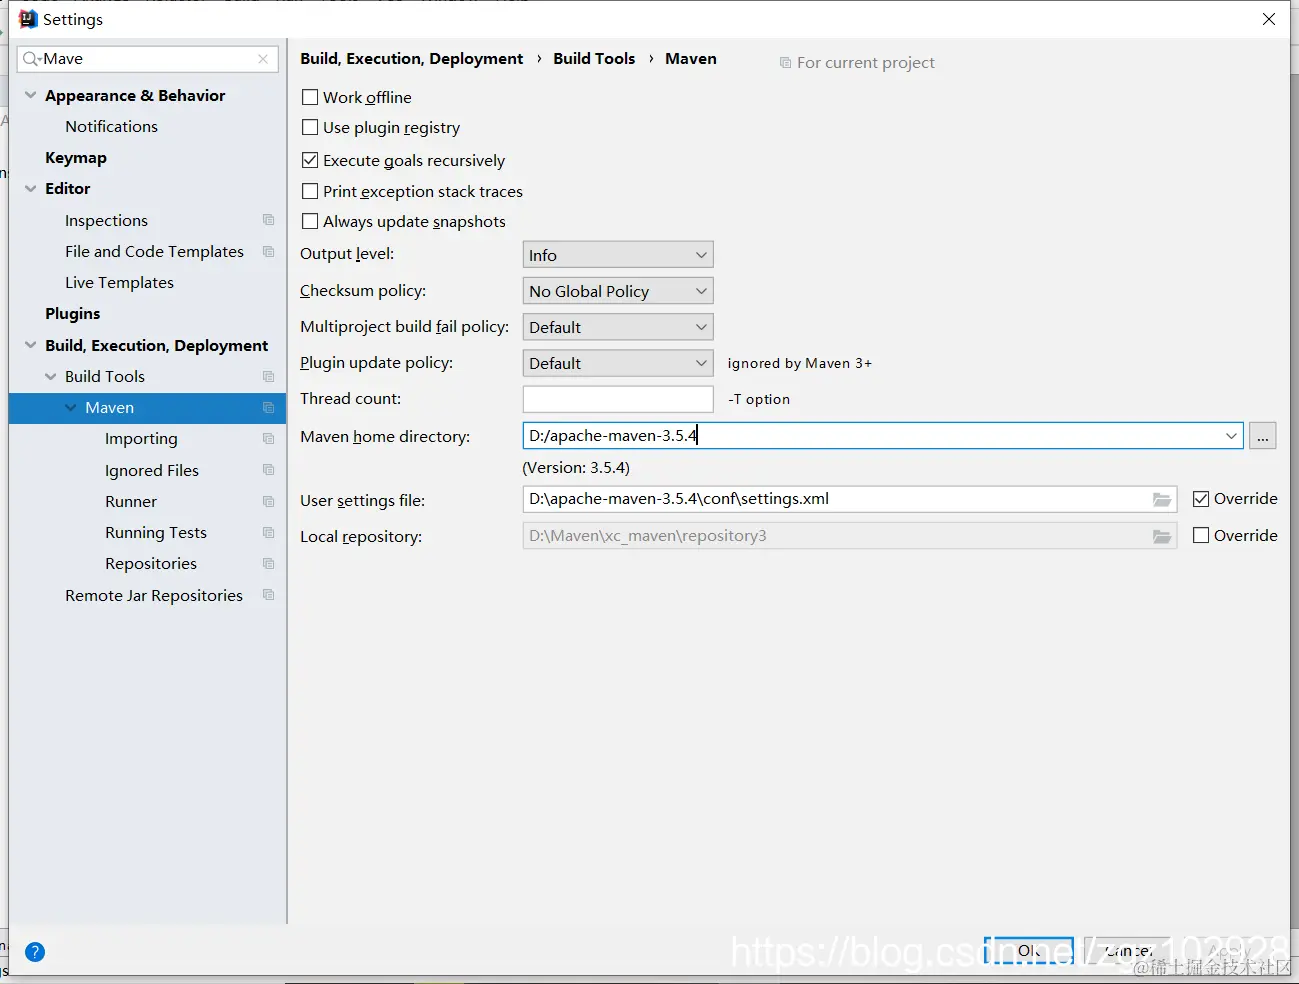Click the OK button
Viewport: 1299px width, 984px height.
click(1029, 951)
